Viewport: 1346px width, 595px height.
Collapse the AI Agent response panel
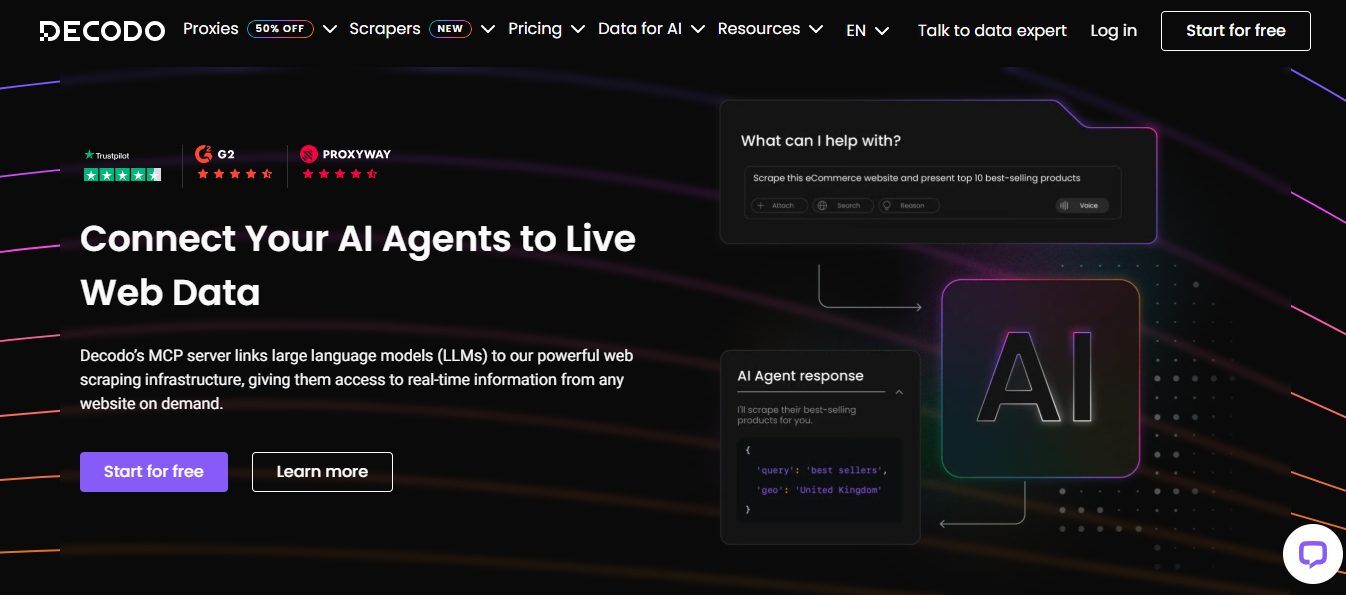click(899, 393)
